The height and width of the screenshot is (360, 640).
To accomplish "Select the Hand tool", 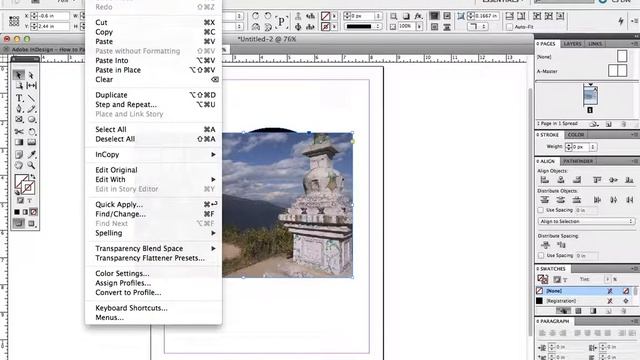I will point(19,165).
